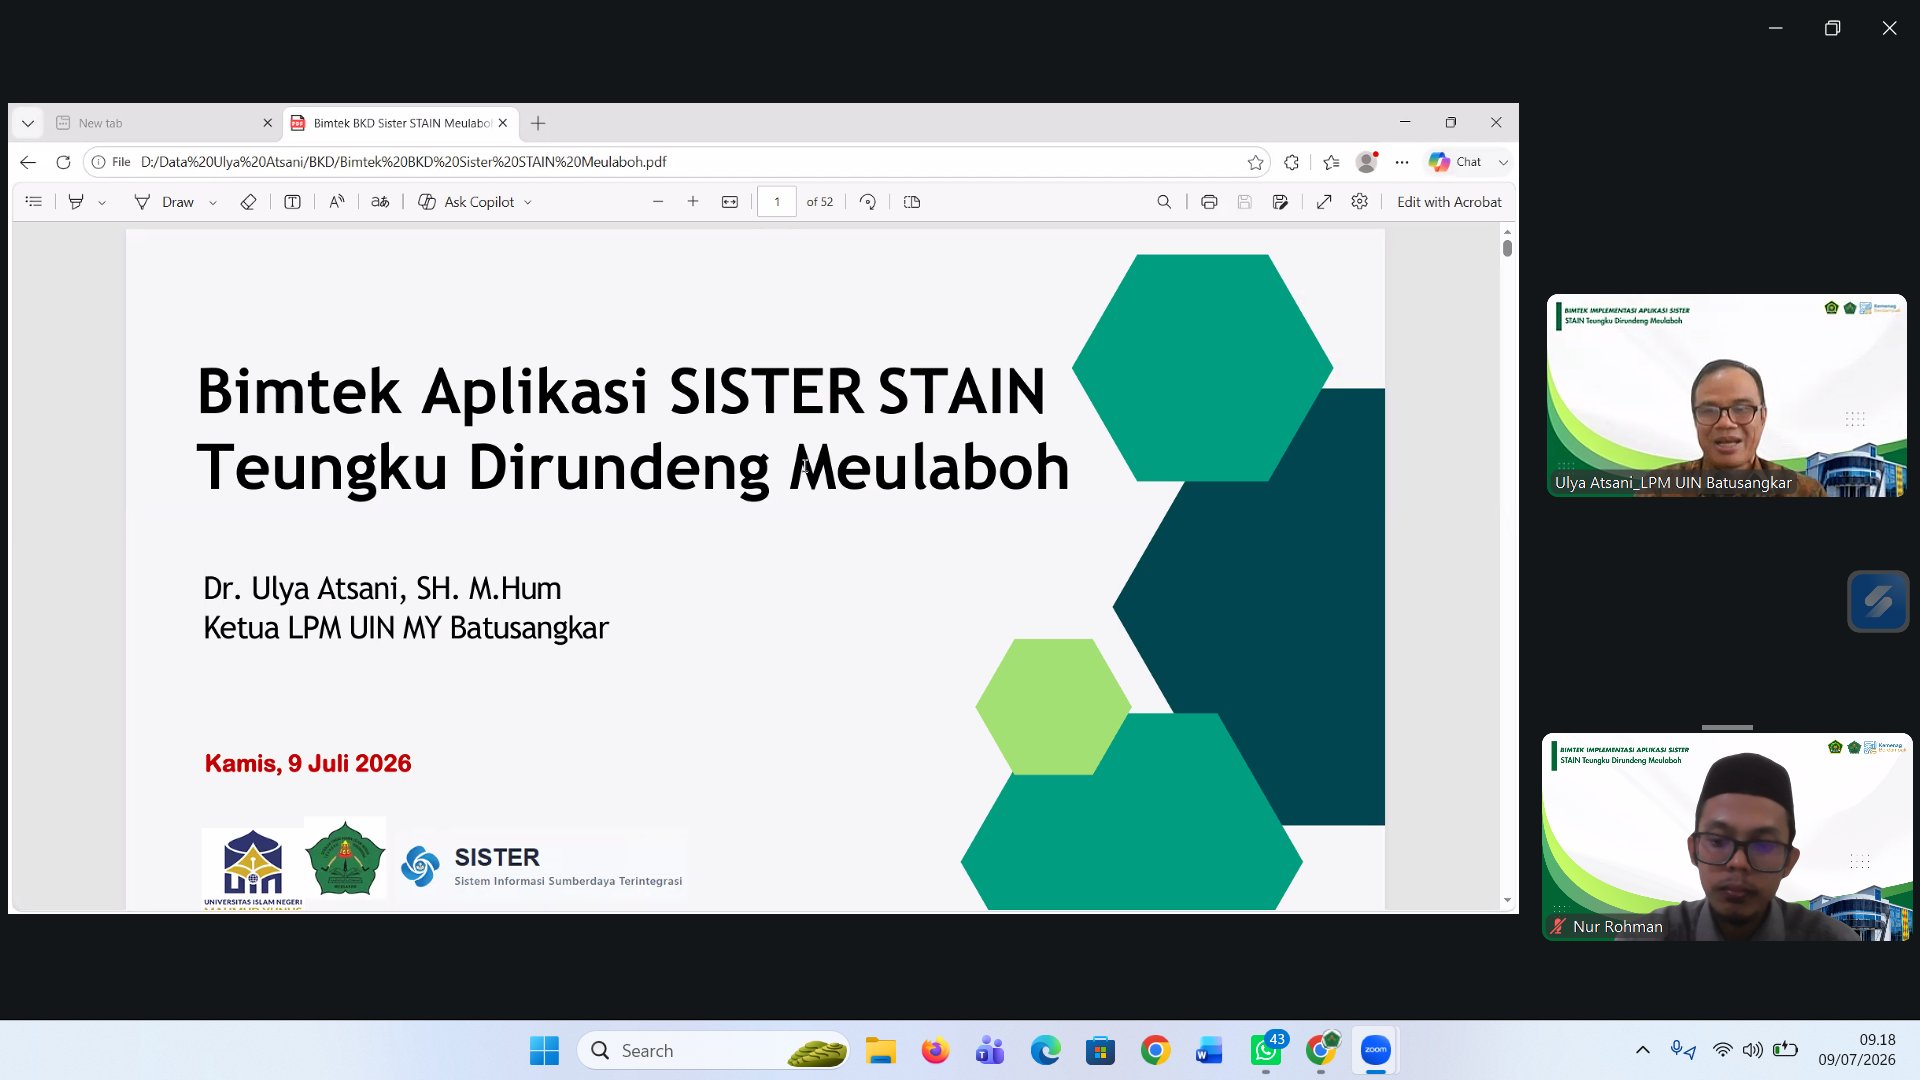1920x1080 pixels.
Task: Select the Highlight tool in PDF toolbar
Action: coord(76,202)
